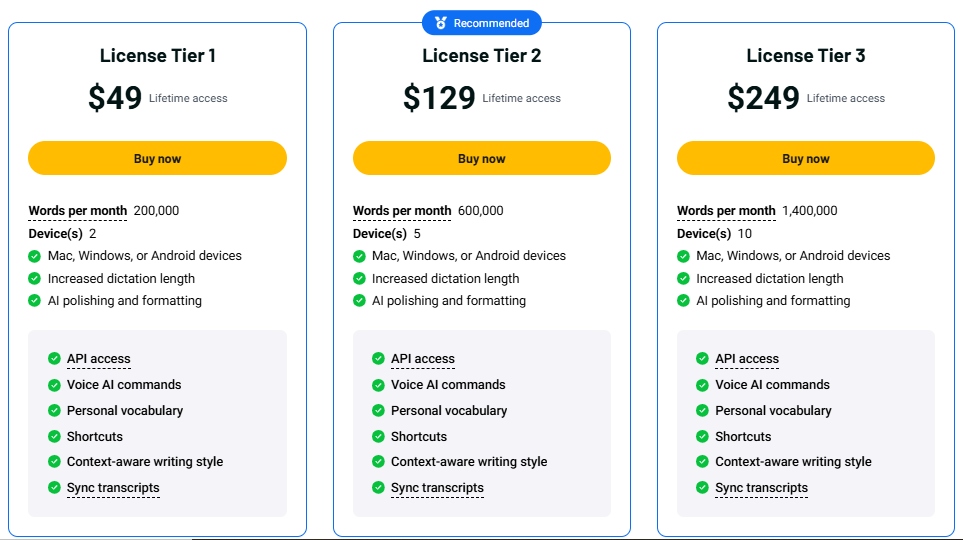Click Tier 2 Shortcuts checkmark icon
Image resolution: width=963 pixels, height=540 pixels.
tap(378, 436)
